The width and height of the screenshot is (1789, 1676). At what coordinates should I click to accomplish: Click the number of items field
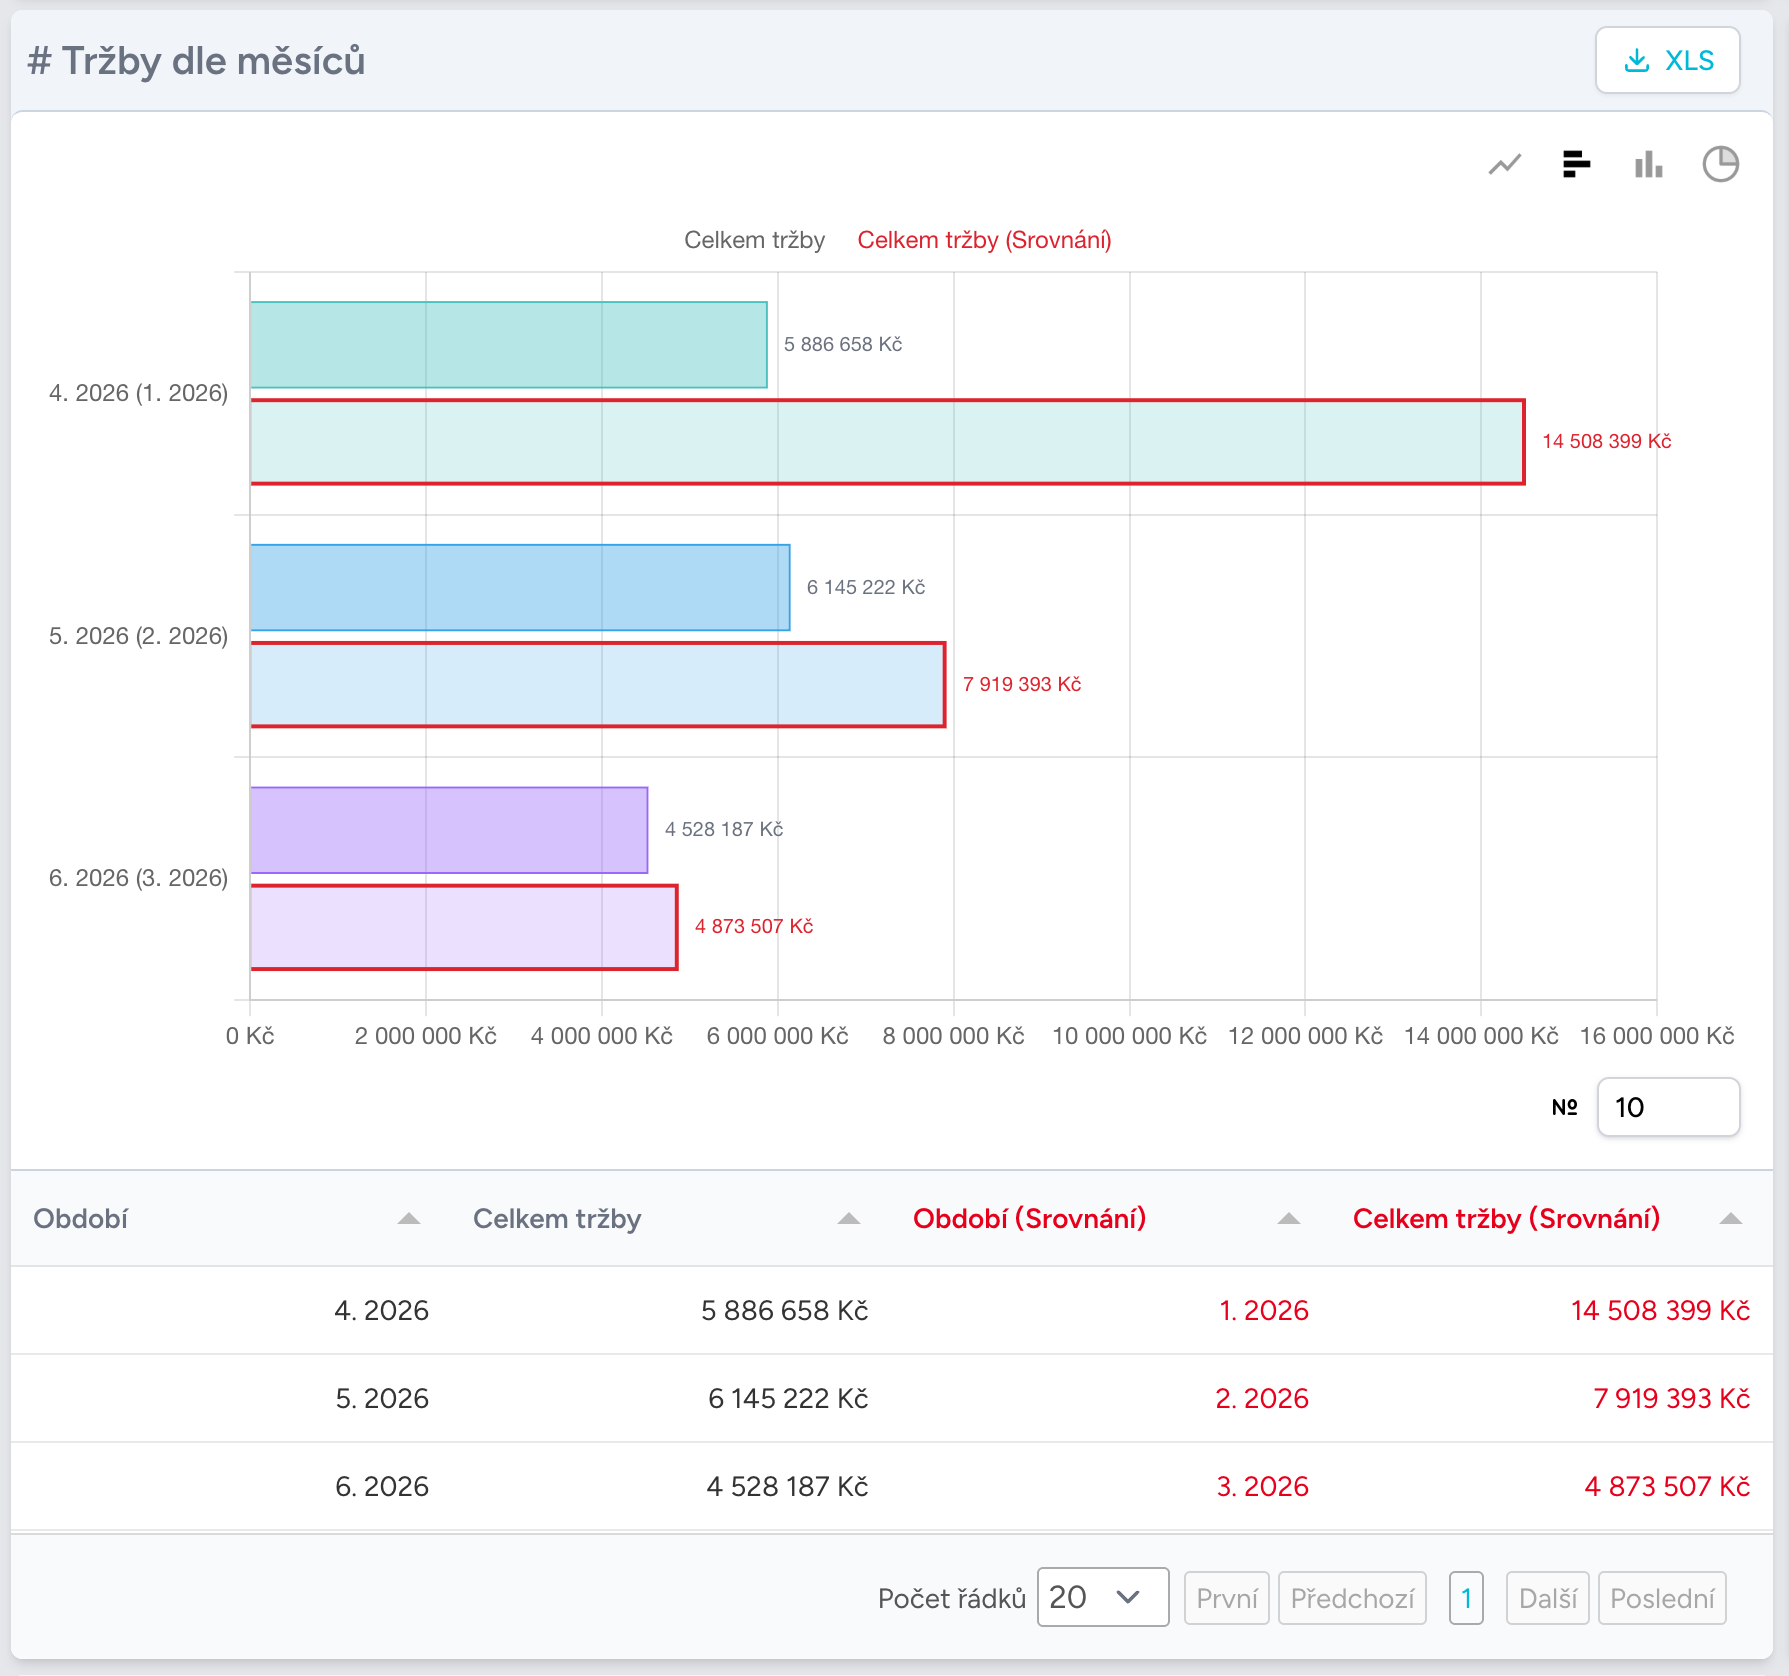1668,1107
